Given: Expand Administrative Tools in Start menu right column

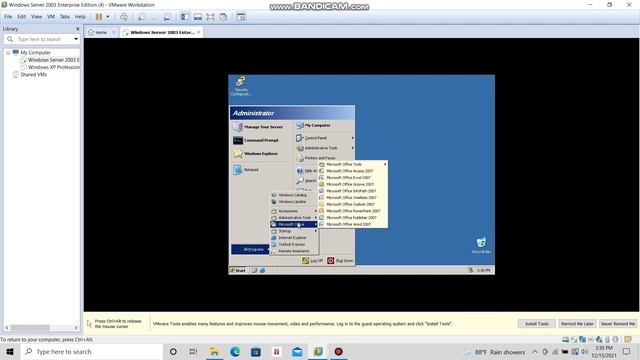Looking at the screenshot, I should pyautogui.click(x=324, y=148).
